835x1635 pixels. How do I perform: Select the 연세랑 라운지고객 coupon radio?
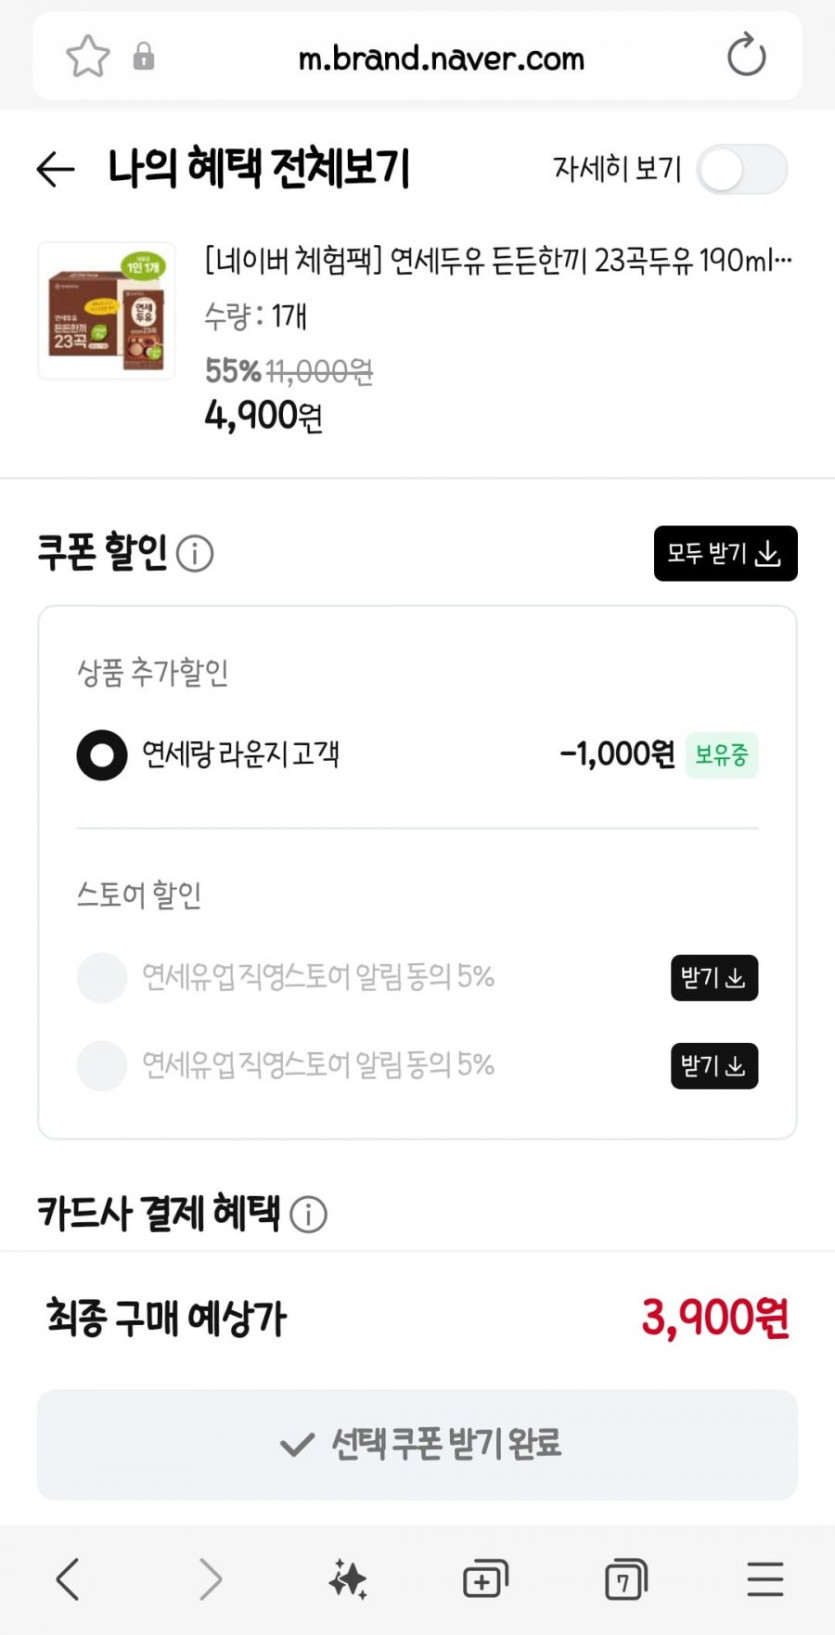[x=102, y=755]
